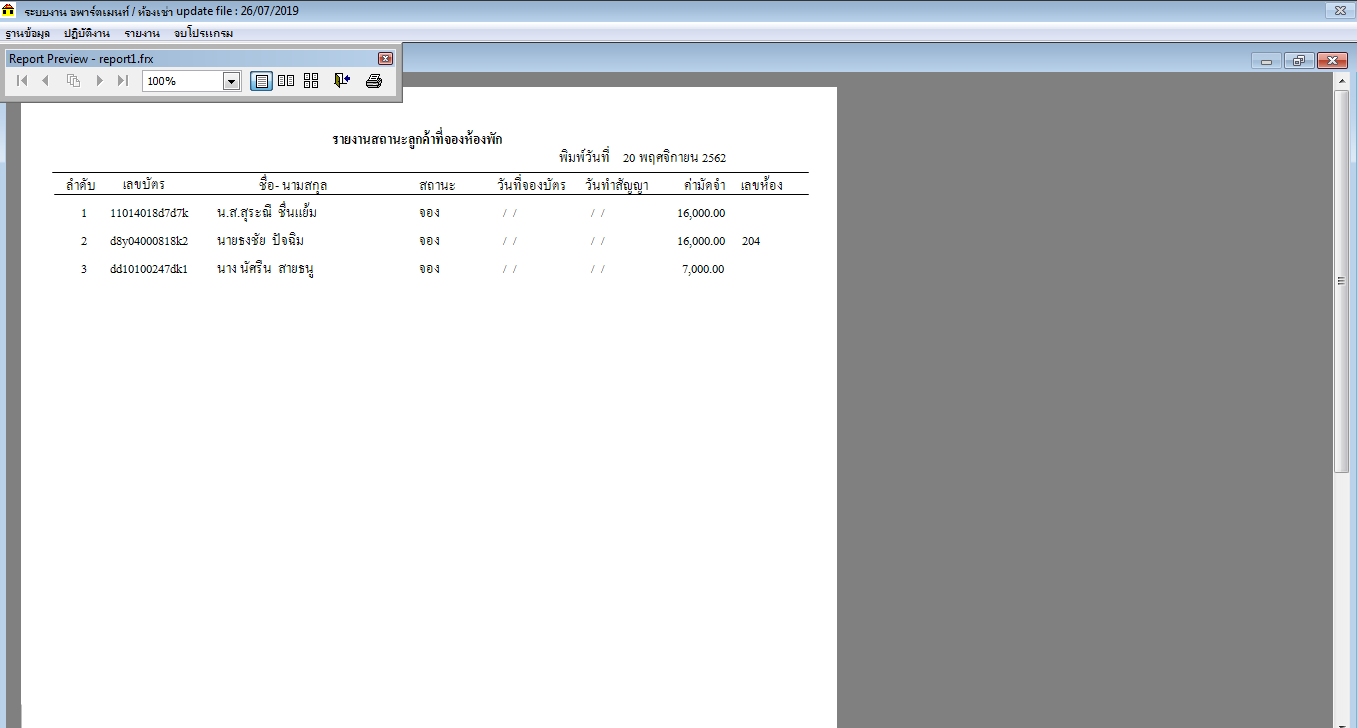The image size is (1357, 728).
Task: Click the เลขห้อง column header
Action: [762, 185]
